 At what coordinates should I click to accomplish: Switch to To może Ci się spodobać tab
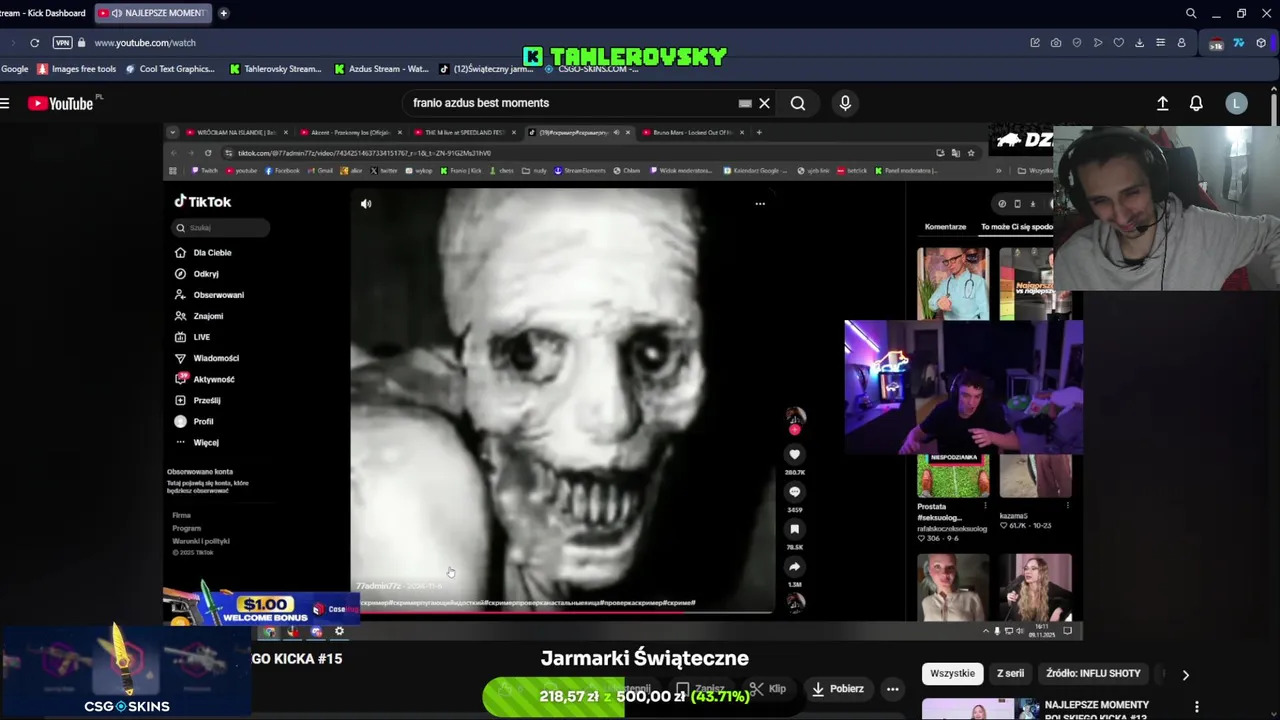[x=1017, y=227]
